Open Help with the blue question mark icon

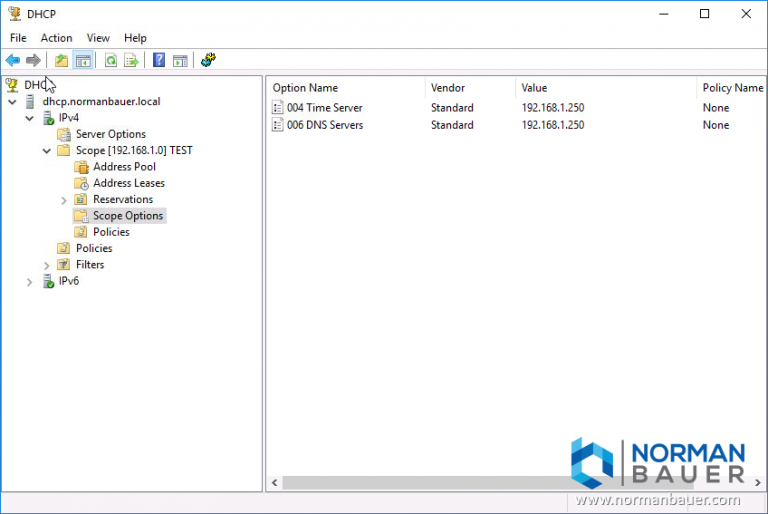point(159,61)
